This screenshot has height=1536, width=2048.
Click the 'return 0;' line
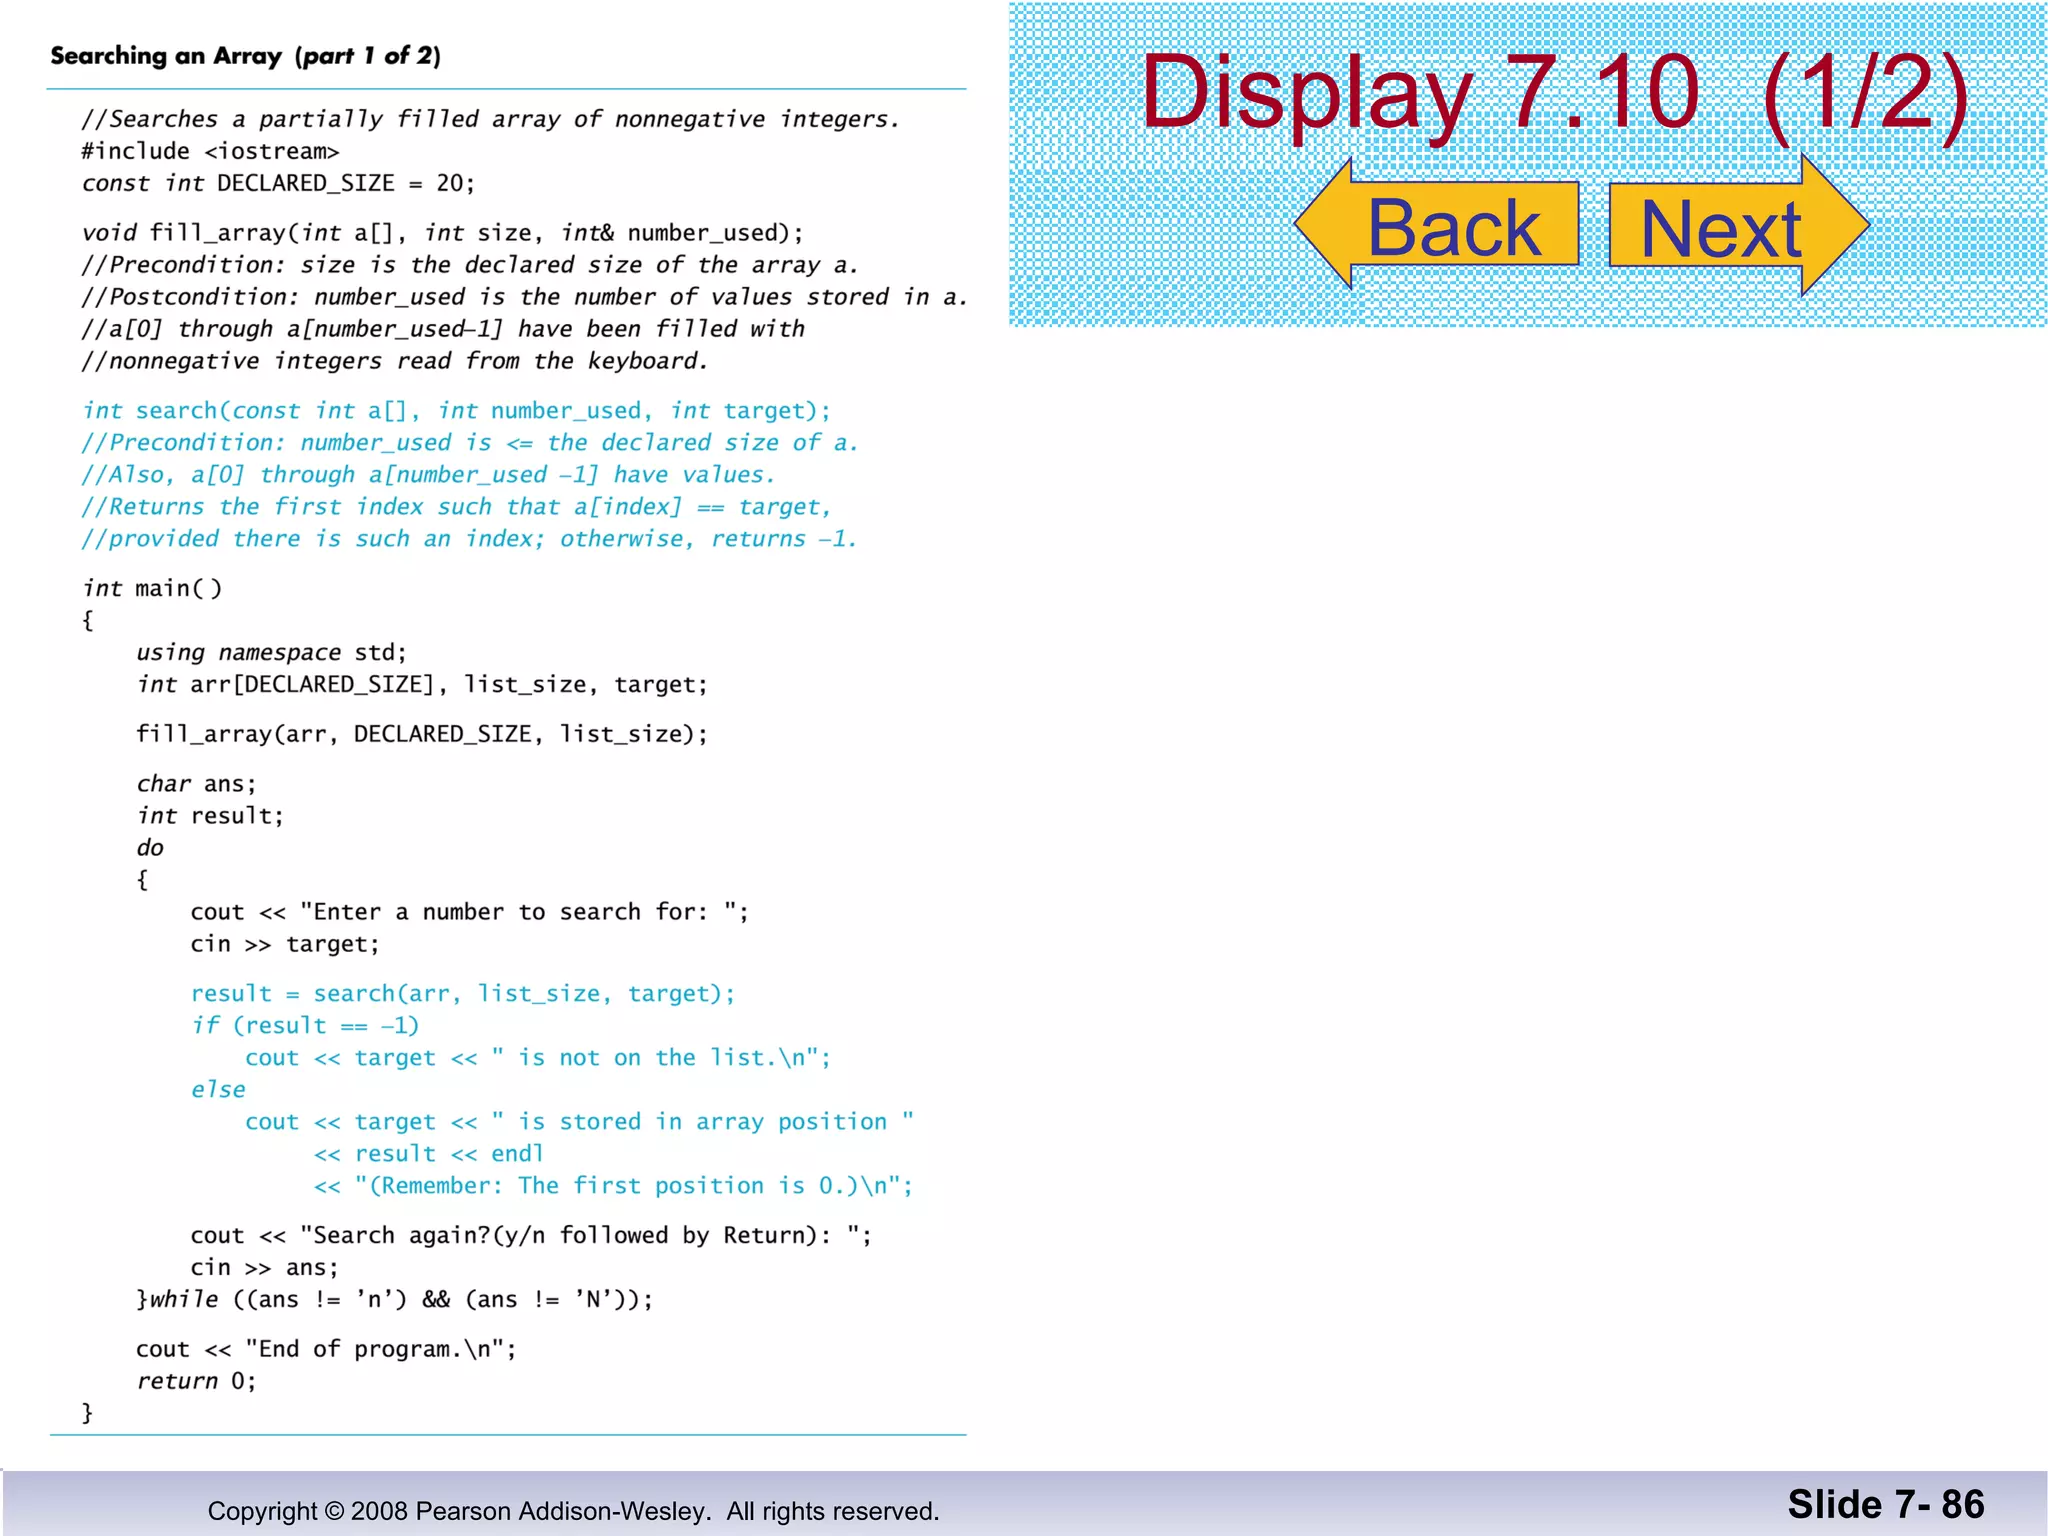pyautogui.click(x=197, y=1381)
